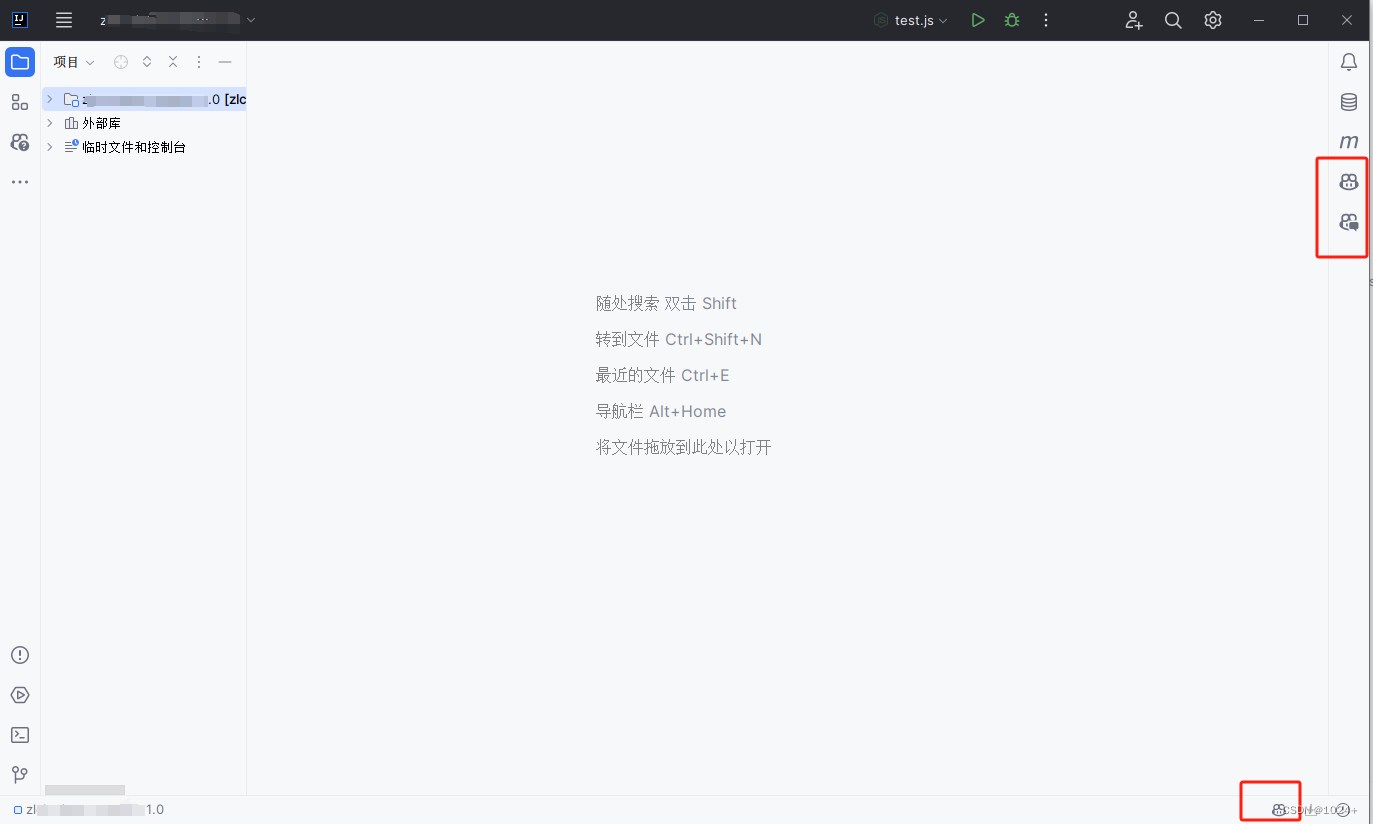Select opened file locate target icon
Viewport: 1373px width, 824px height.
(121, 62)
